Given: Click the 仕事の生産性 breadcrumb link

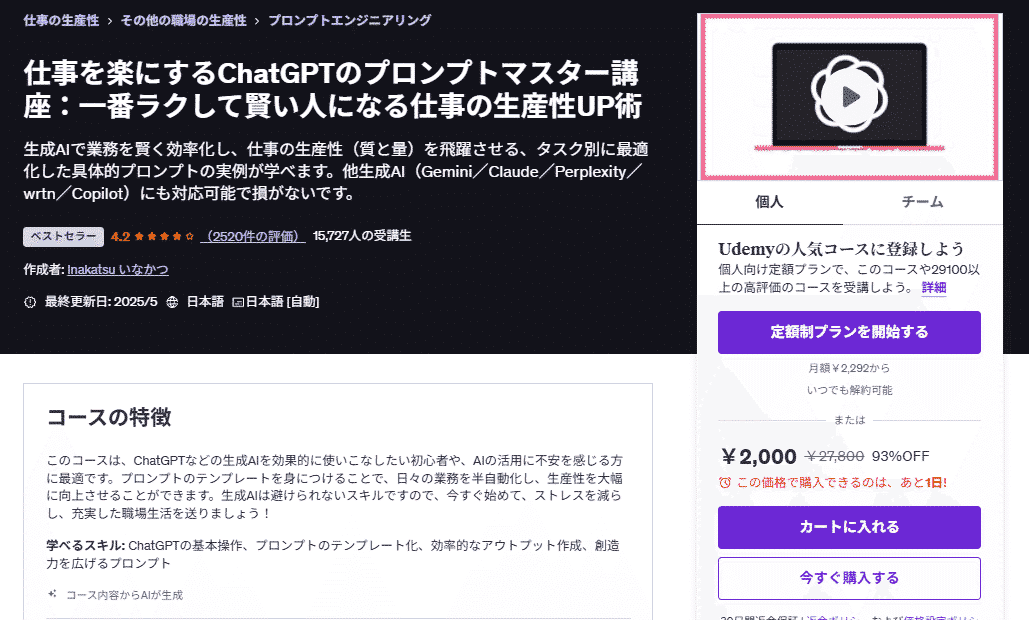Looking at the screenshot, I should 61,18.
